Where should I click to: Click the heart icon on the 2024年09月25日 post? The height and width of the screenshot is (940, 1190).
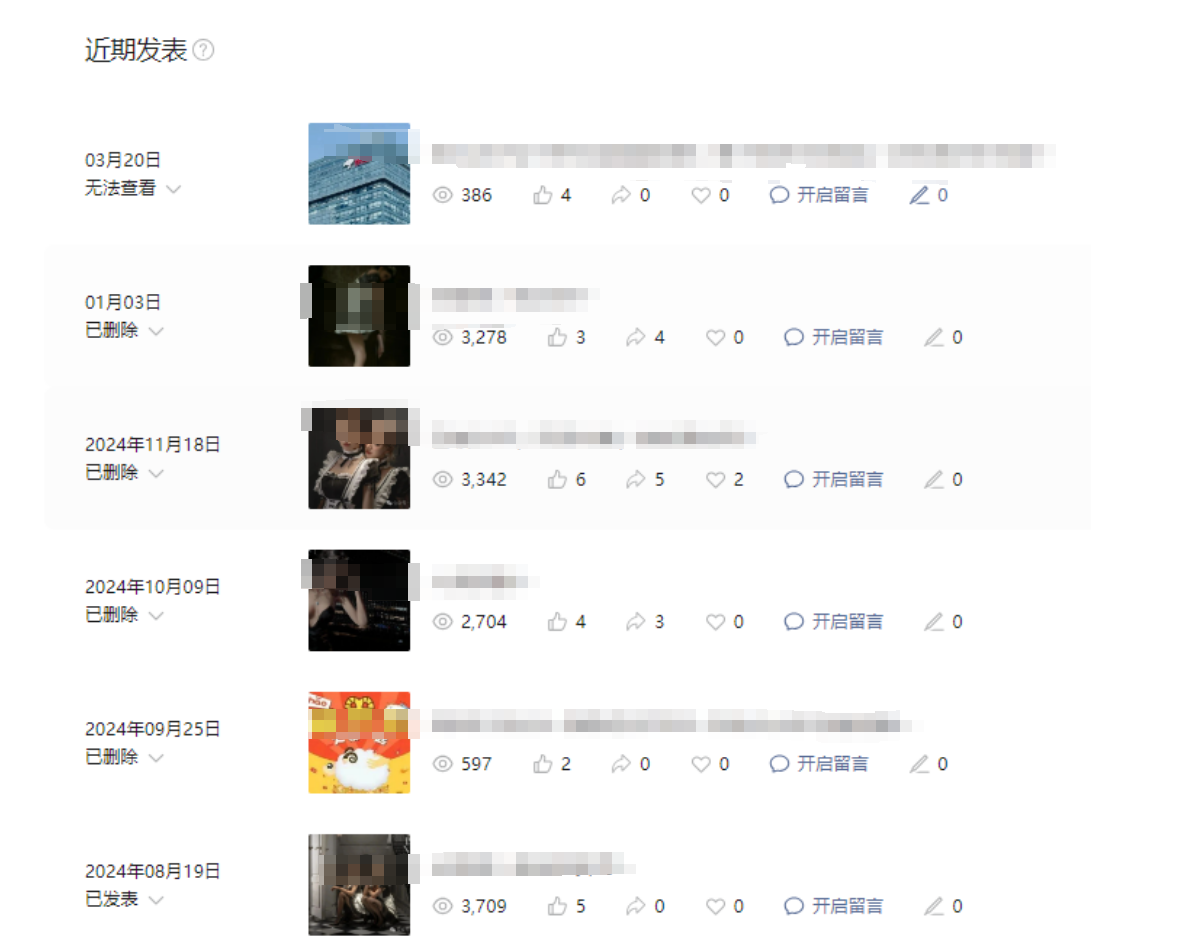[x=700, y=764]
